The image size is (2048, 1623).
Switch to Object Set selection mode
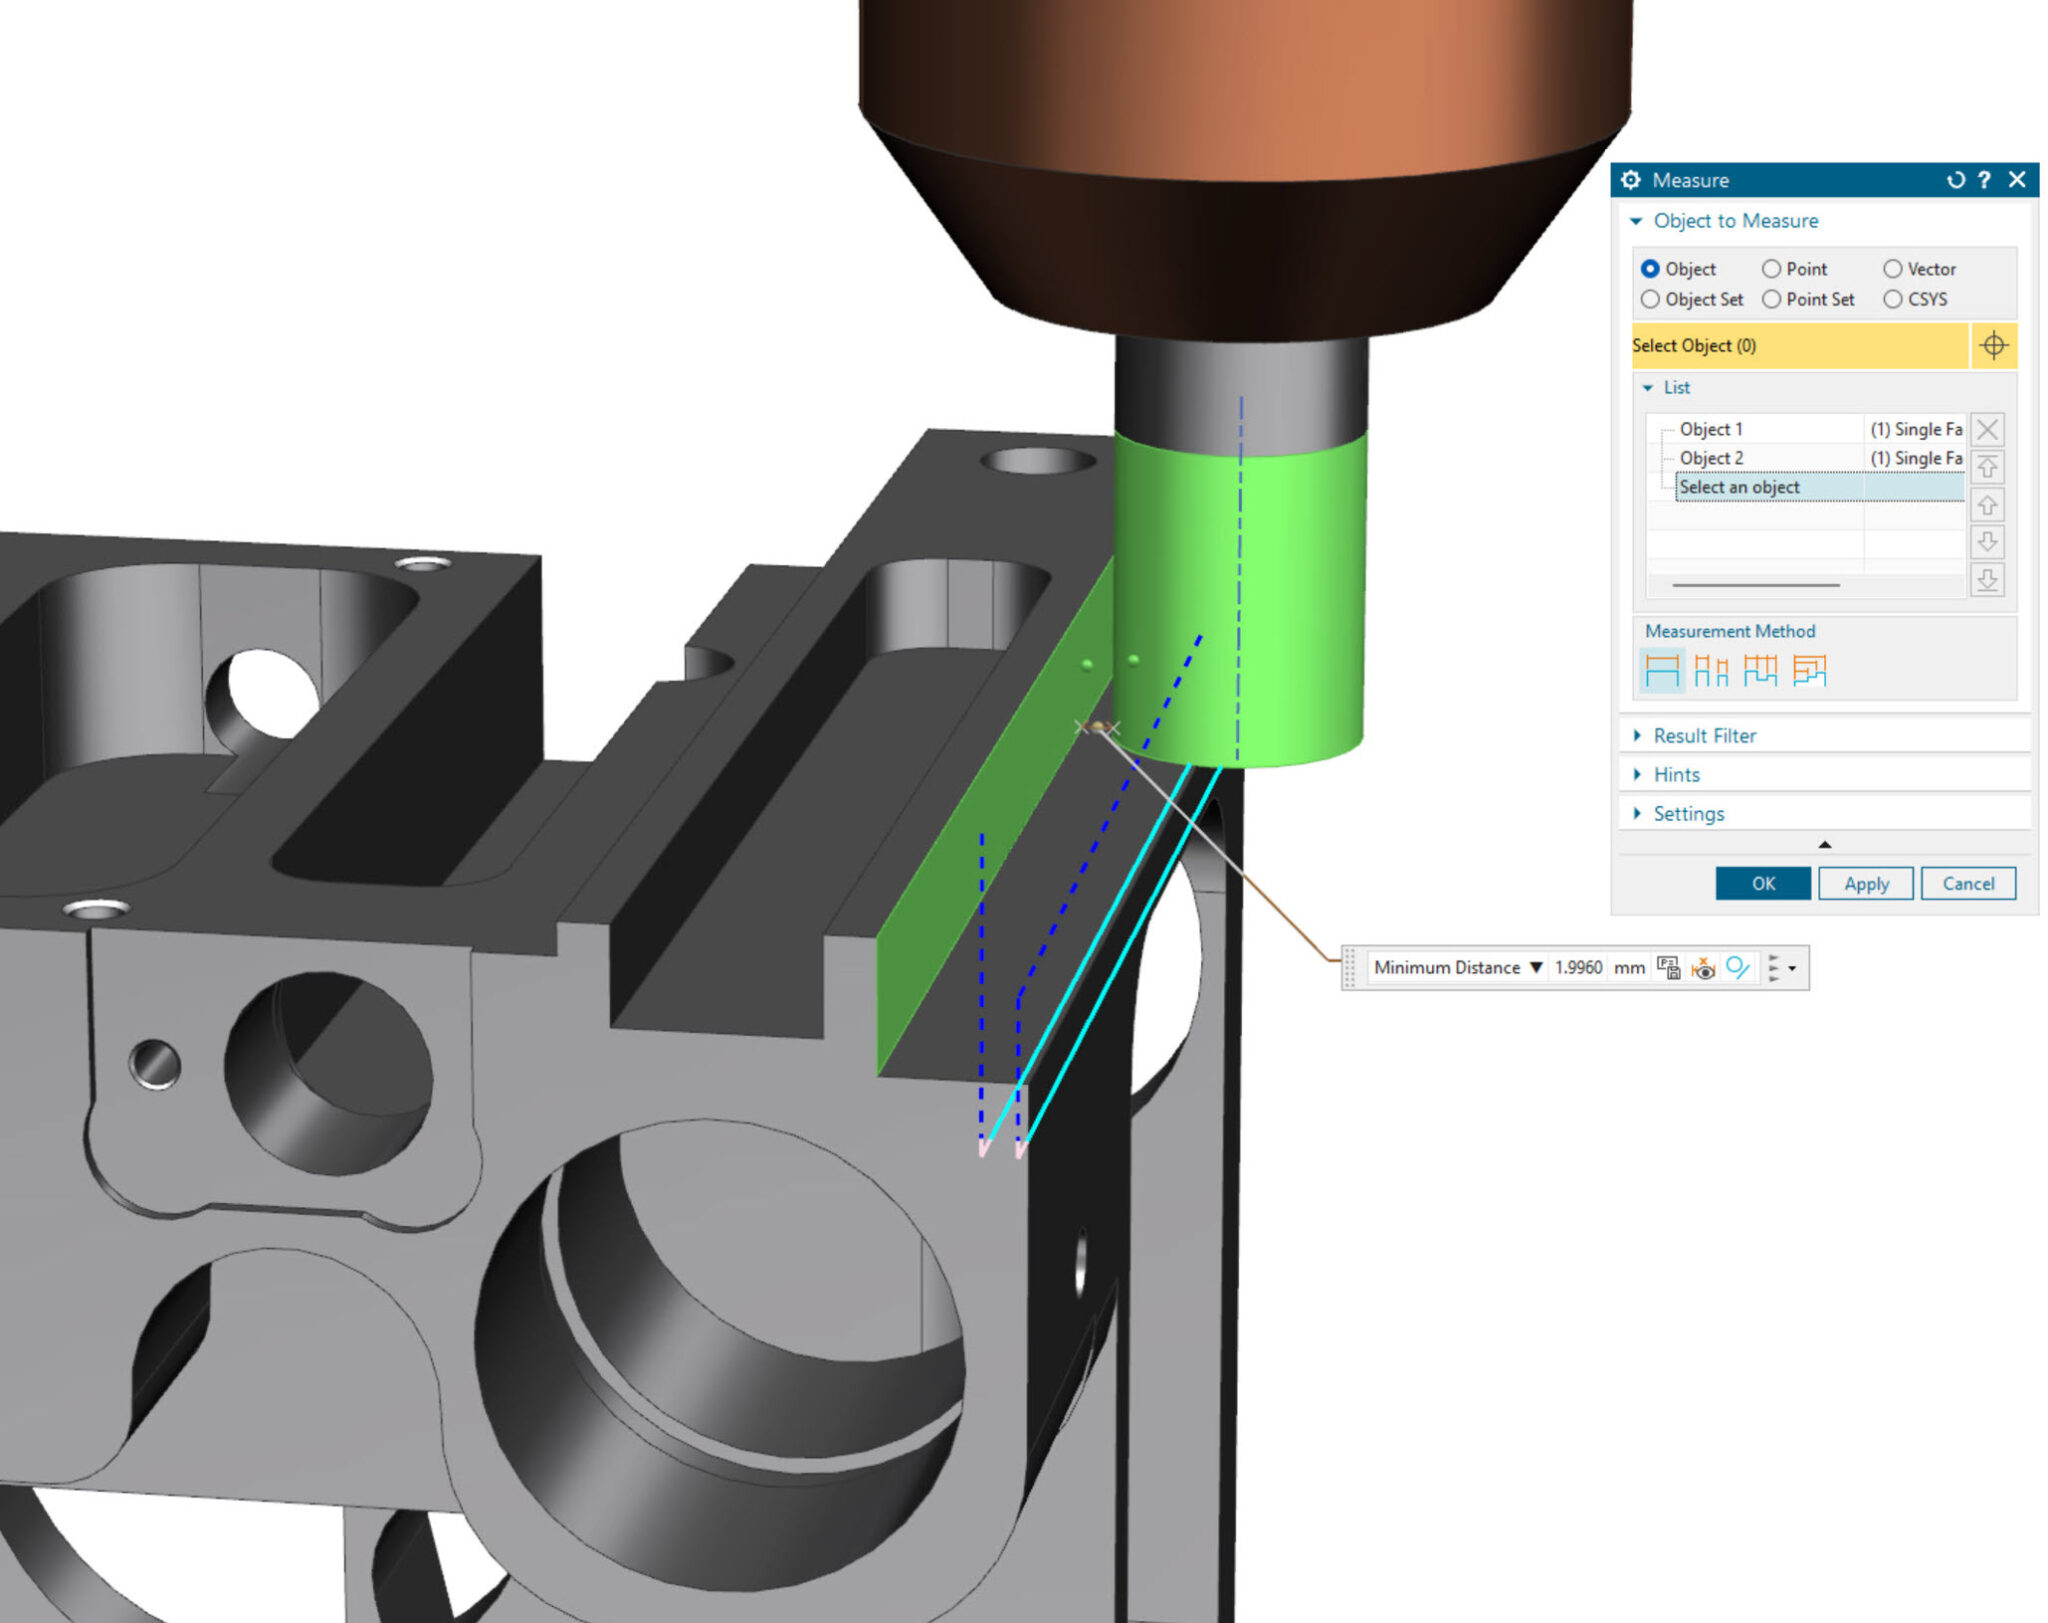tap(1650, 299)
